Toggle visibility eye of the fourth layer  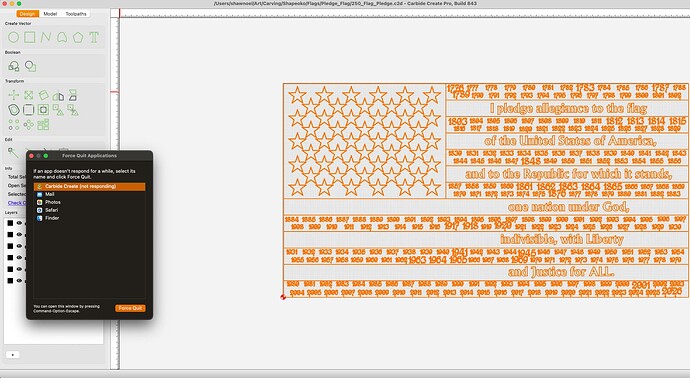[19, 257]
